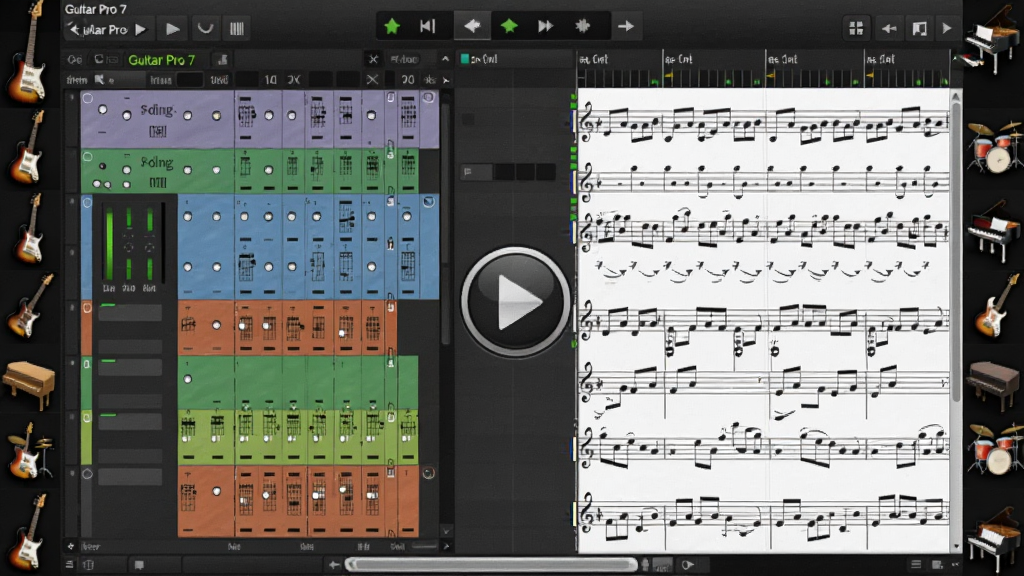Click the grid layout icon at top right
This screenshot has width=1024, height=576.
click(x=856, y=28)
